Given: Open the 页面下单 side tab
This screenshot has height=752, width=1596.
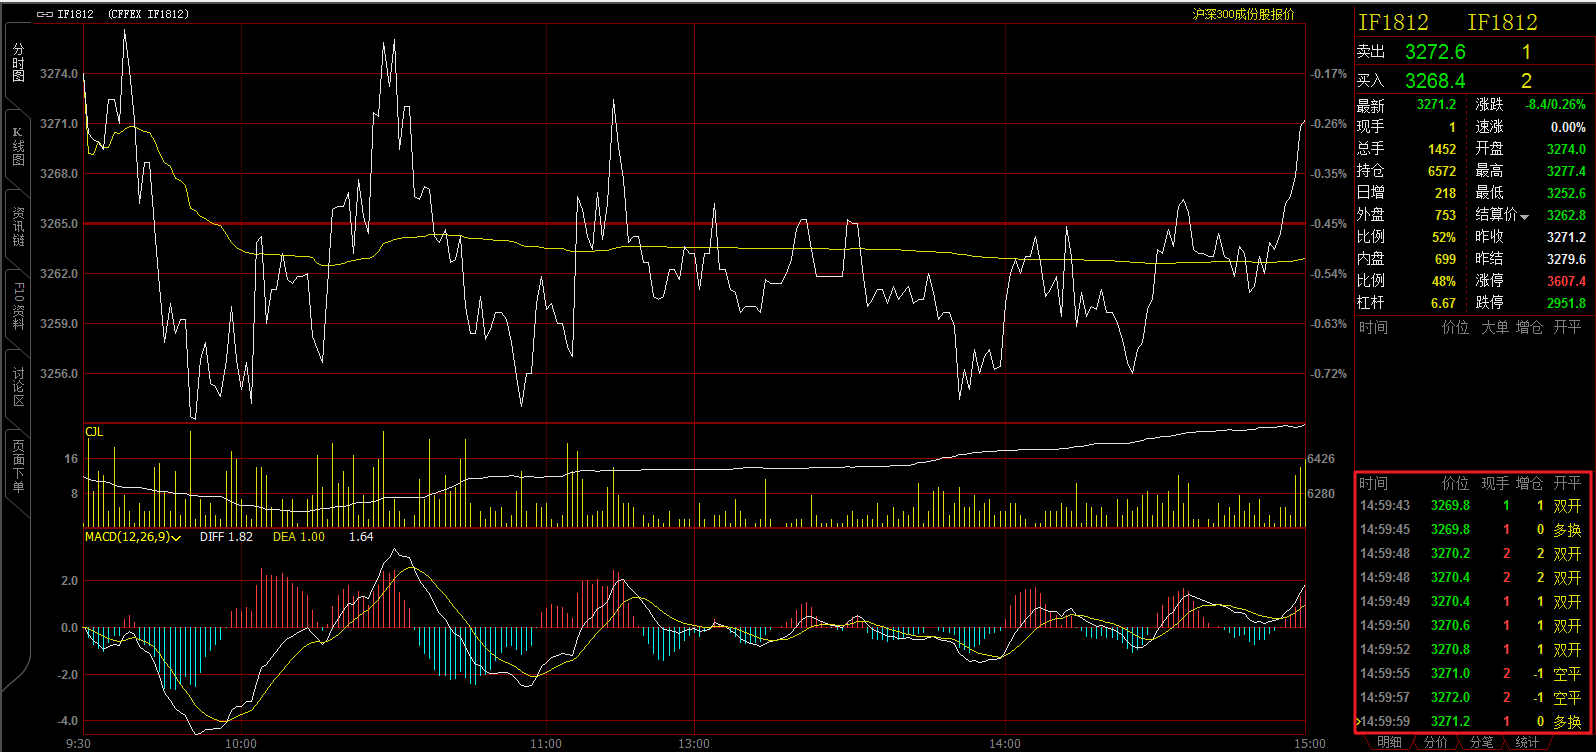Looking at the screenshot, I should pos(18,466).
